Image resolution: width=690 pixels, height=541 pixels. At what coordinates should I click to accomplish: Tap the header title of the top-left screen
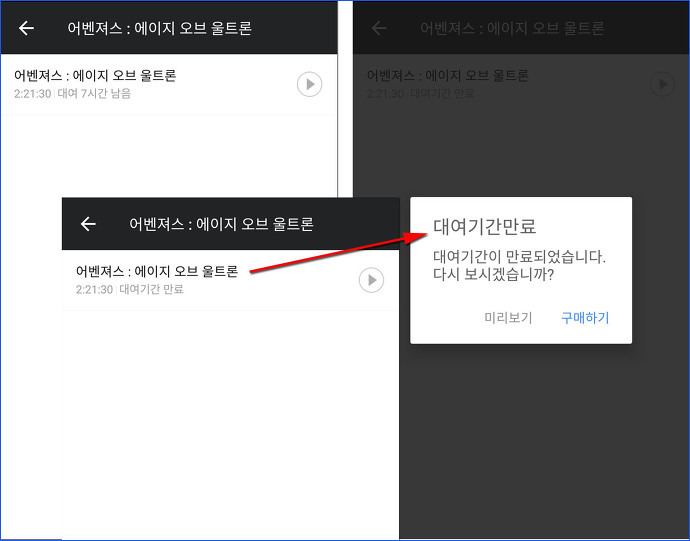coord(159,28)
